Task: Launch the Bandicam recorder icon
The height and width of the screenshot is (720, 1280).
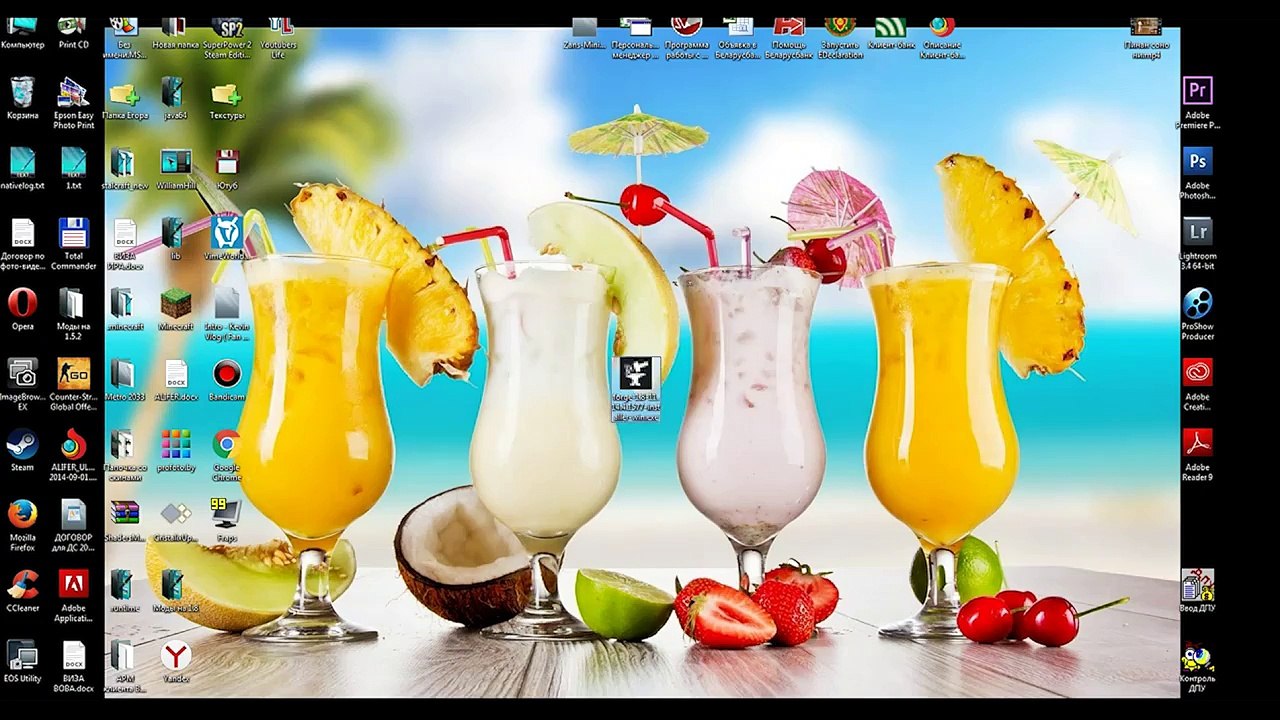Action: pyautogui.click(x=227, y=379)
